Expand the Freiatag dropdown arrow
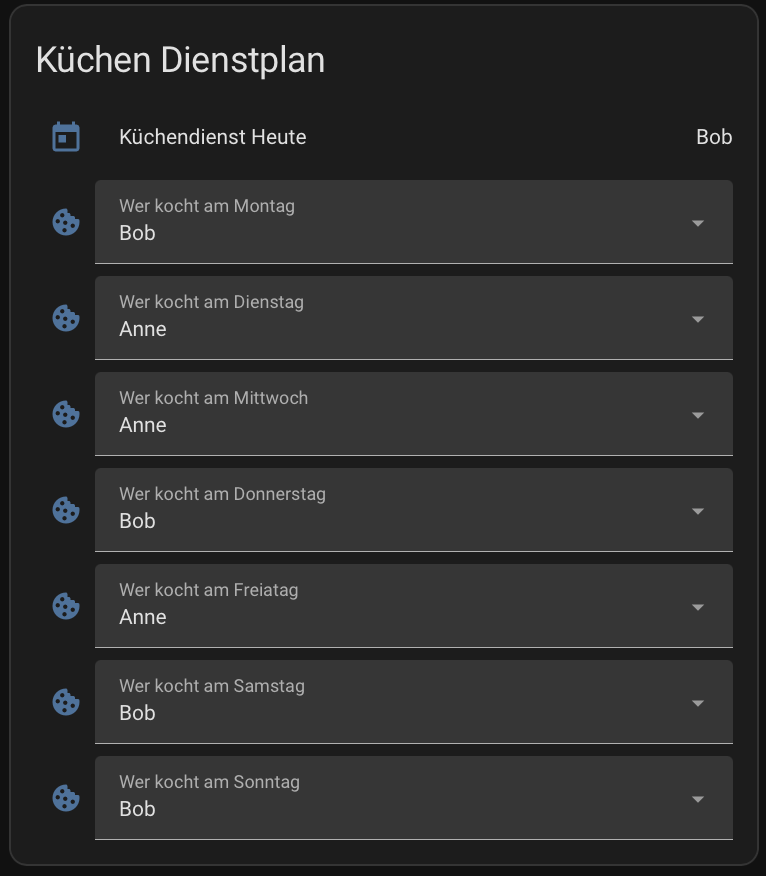This screenshot has width=766, height=876. [698, 607]
